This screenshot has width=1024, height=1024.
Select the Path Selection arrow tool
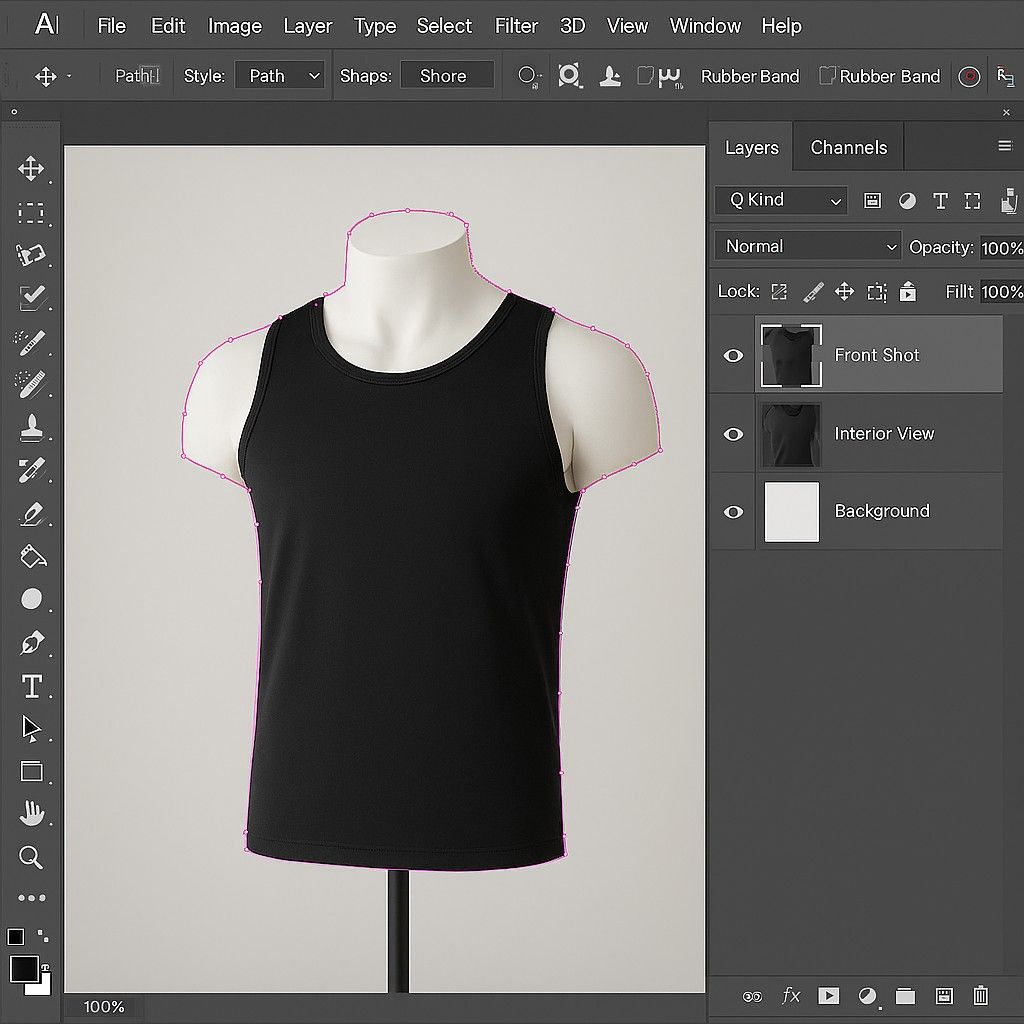[31, 729]
